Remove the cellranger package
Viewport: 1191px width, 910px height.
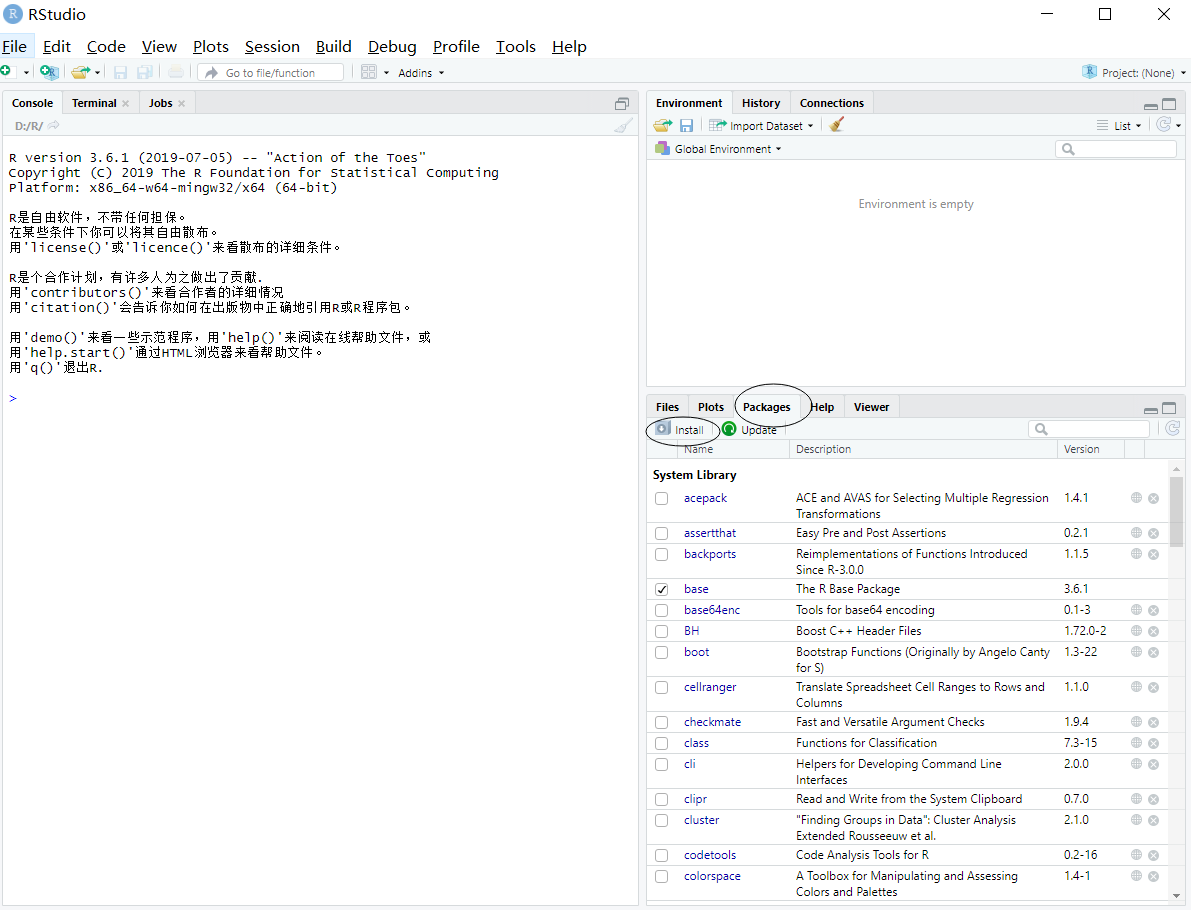[1153, 687]
